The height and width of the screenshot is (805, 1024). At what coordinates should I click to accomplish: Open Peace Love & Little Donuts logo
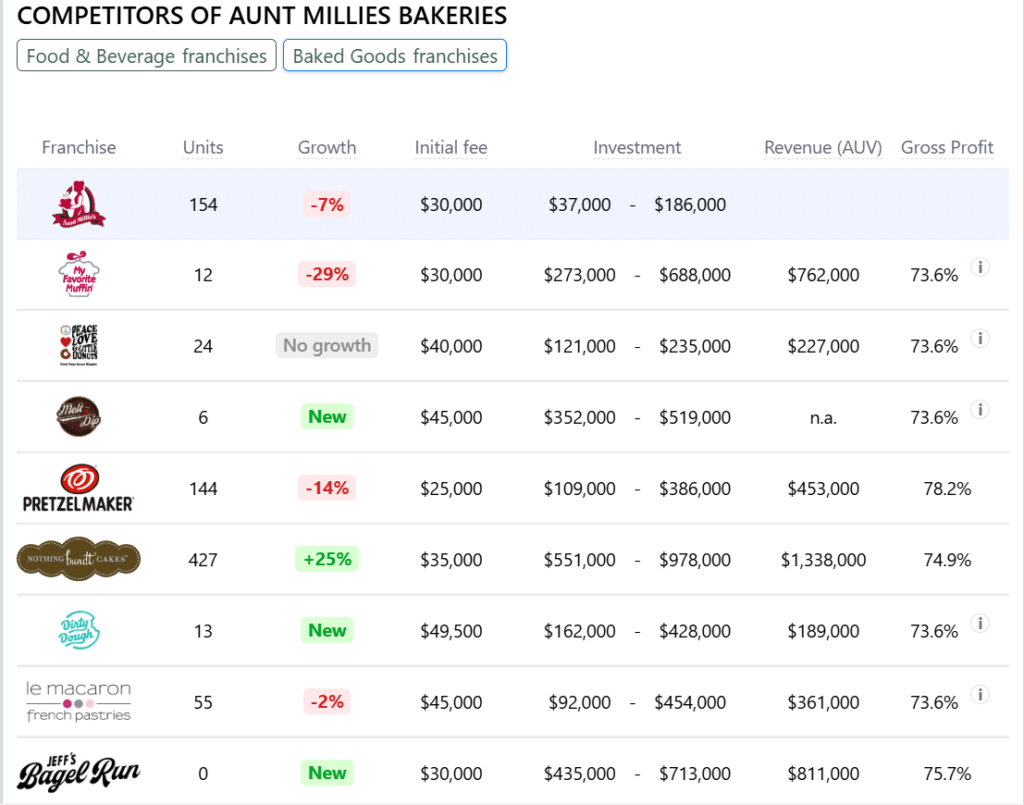pyautogui.click(x=79, y=345)
